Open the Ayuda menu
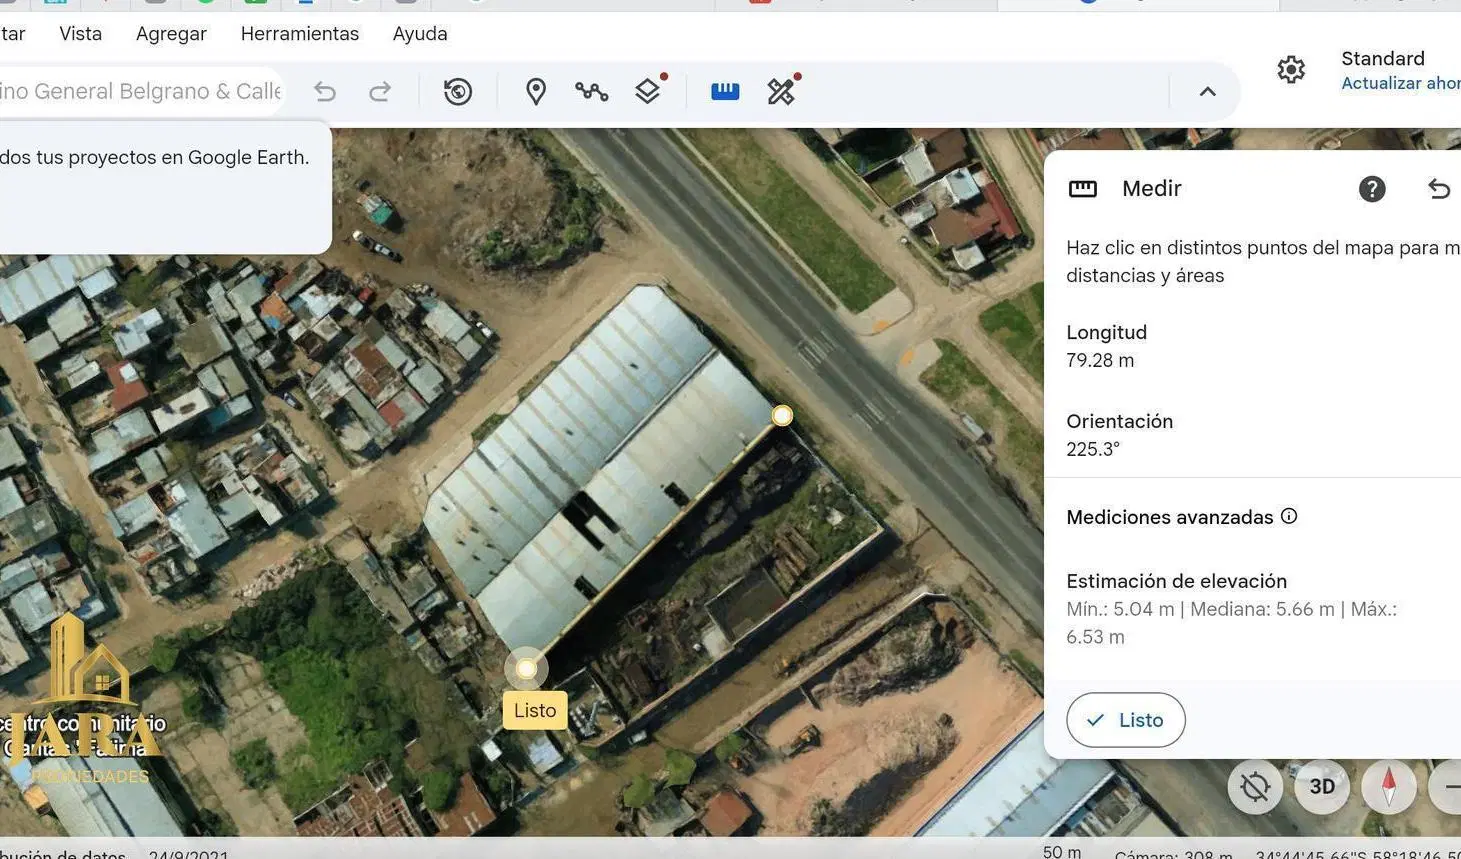 point(420,34)
